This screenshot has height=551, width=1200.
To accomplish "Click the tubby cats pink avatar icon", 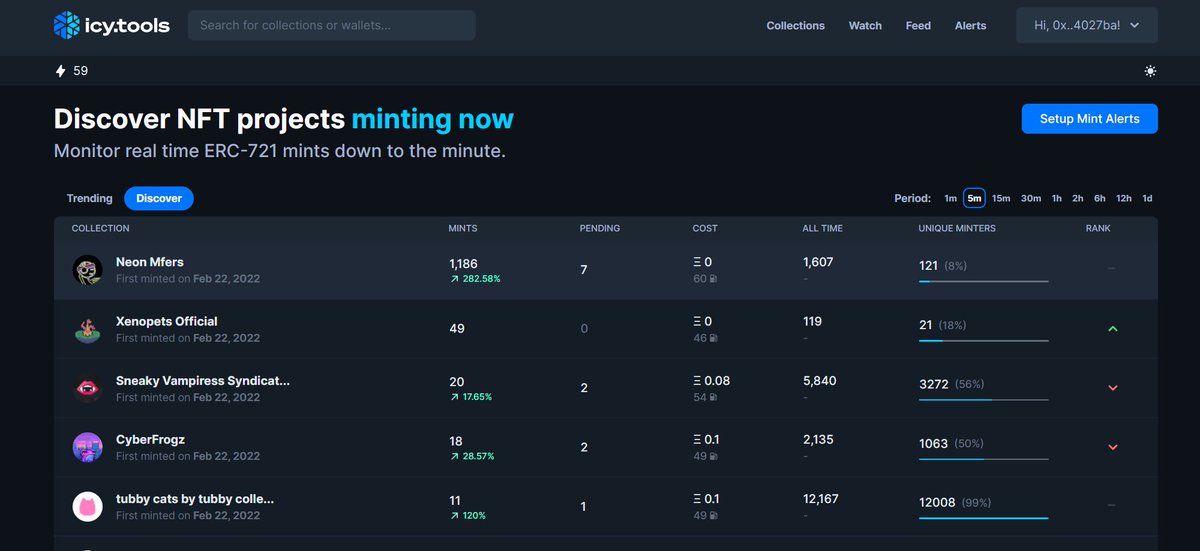I will pyautogui.click(x=88, y=506).
